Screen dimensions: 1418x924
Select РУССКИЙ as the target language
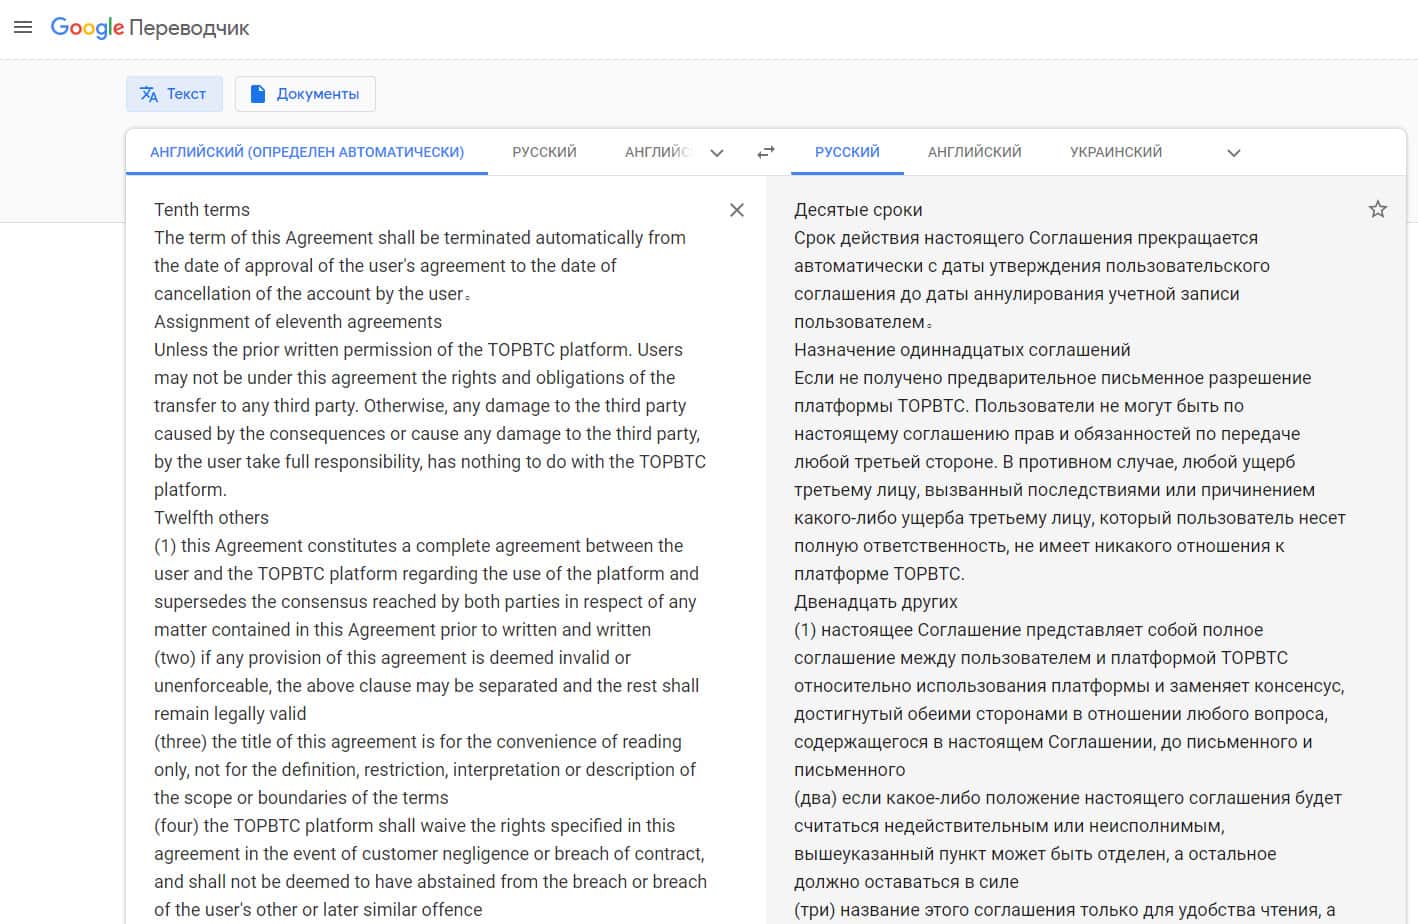click(x=847, y=152)
